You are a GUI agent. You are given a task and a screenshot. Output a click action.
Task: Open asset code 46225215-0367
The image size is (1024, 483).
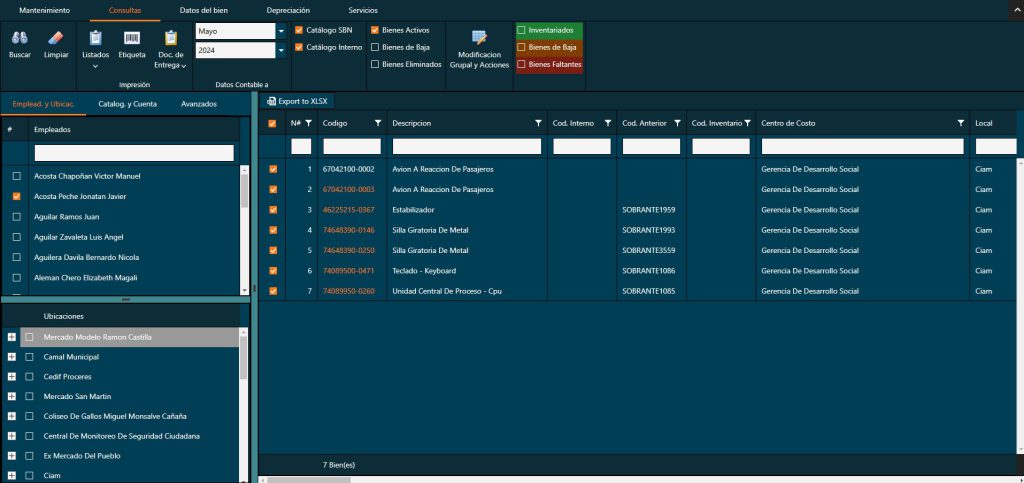[349, 210]
